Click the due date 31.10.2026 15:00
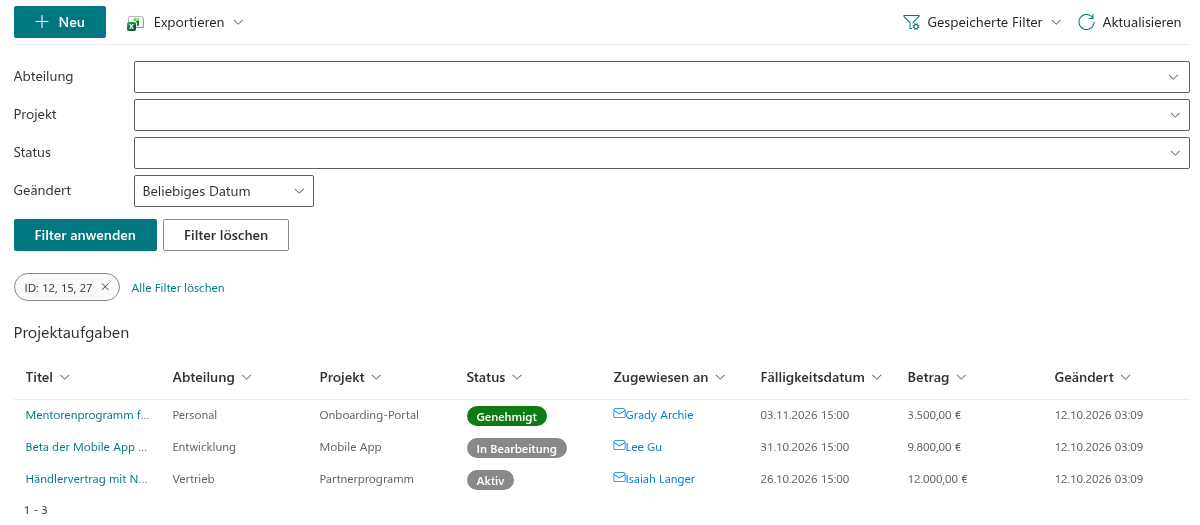The width and height of the screenshot is (1200, 525). click(805, 447)
